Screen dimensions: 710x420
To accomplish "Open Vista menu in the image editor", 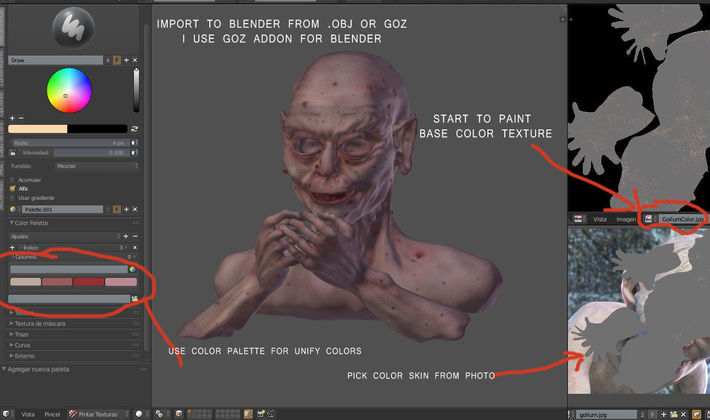I will point(600,220).
